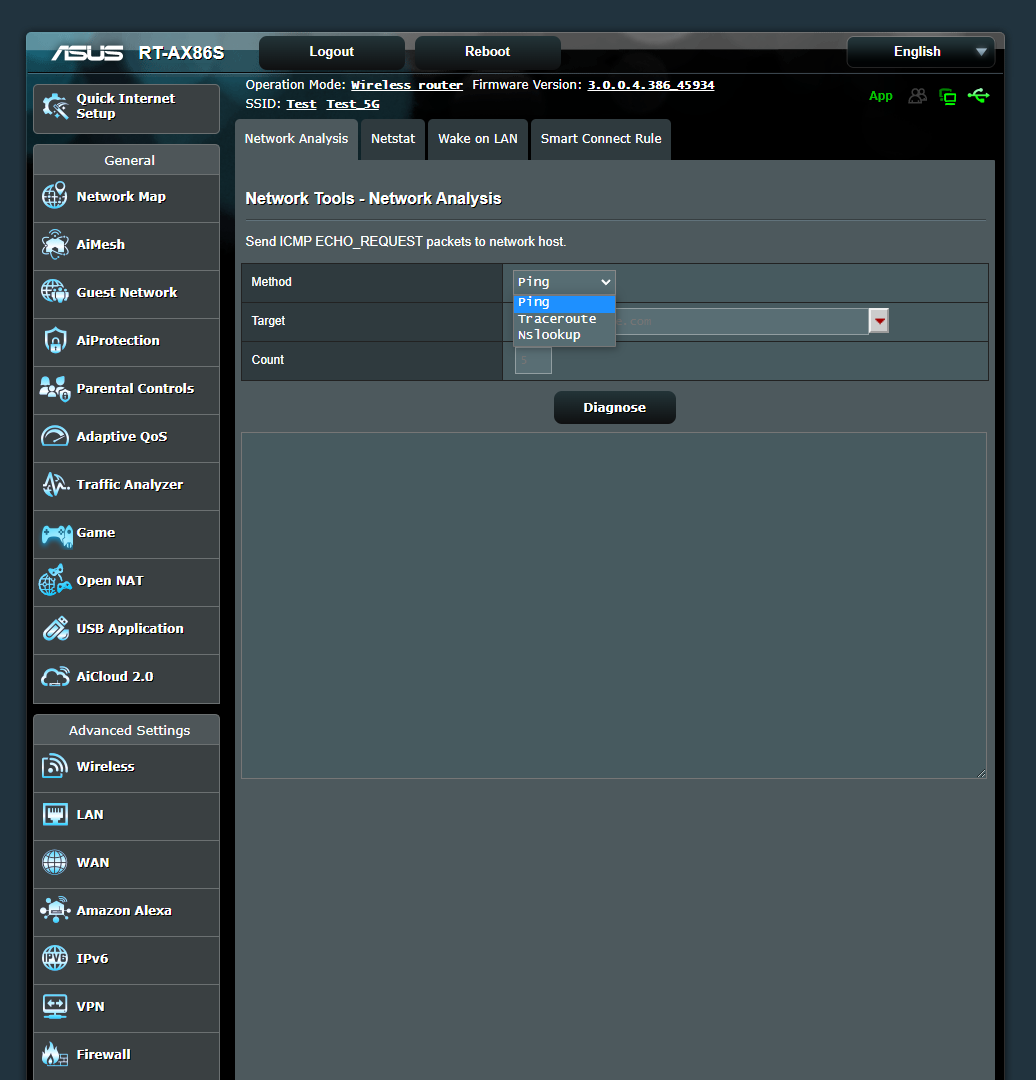Click inside the Count input field
This screenshot has width=1036, height=1080.
[x=532, y=360]
